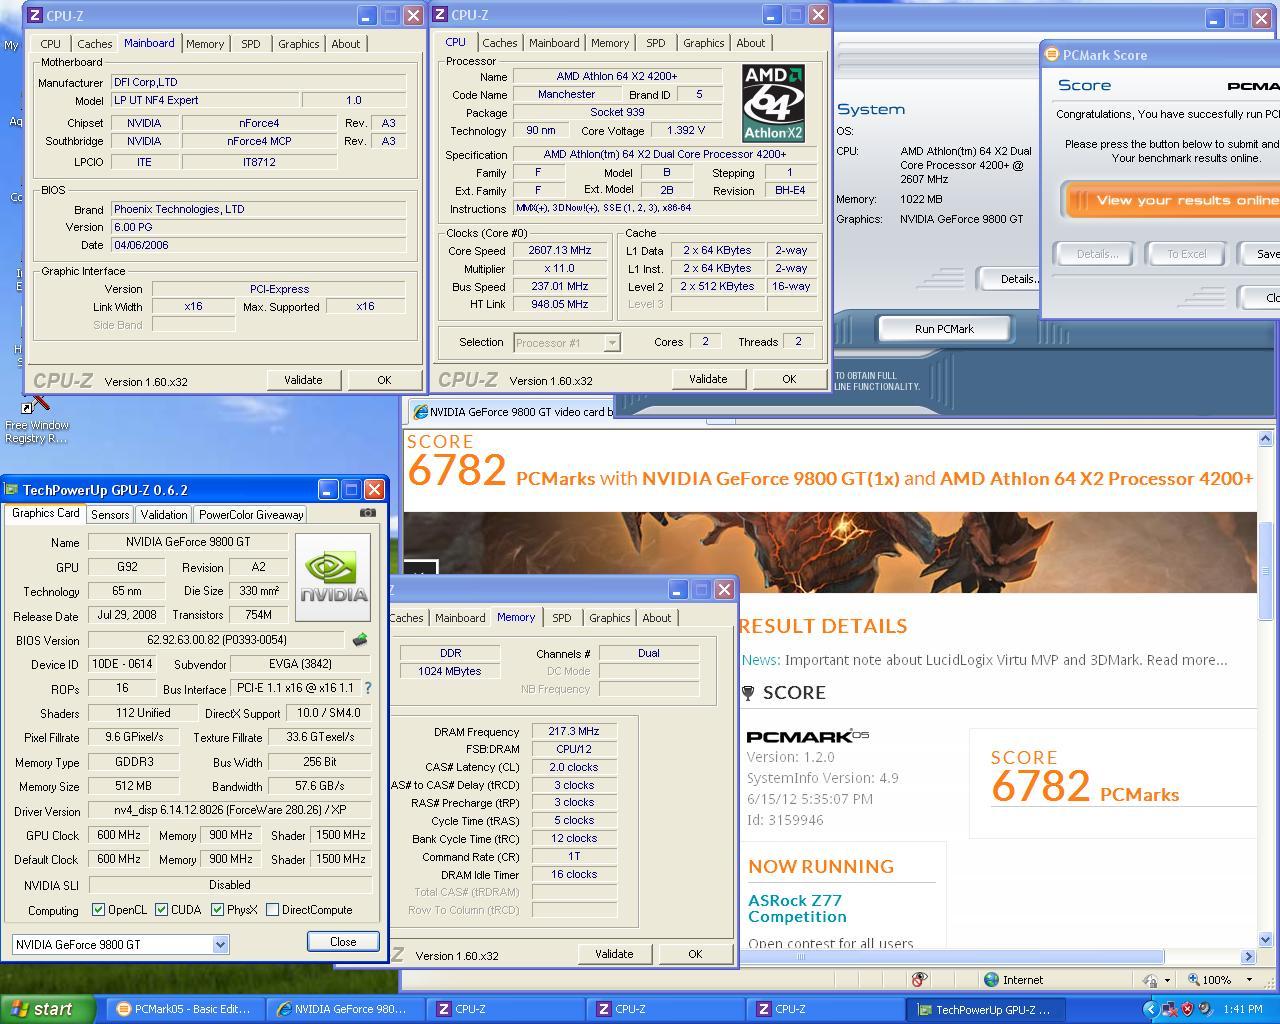
Task: Click Details button in PCMark Score dialog
Action: [1097, 254]
